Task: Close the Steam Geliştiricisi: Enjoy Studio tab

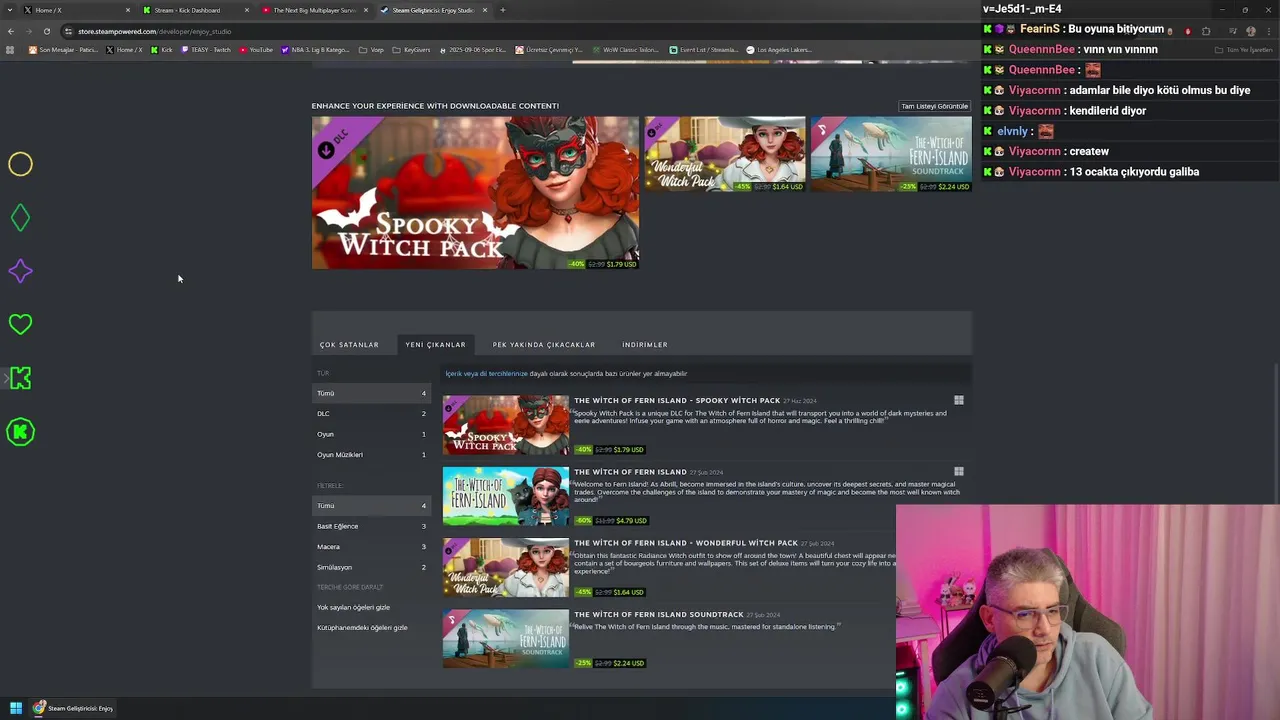Action: click(x=485, y=10)
